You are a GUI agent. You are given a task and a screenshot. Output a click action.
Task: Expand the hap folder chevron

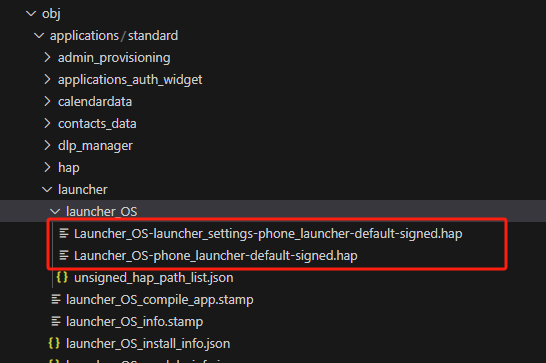coord(47,167)
